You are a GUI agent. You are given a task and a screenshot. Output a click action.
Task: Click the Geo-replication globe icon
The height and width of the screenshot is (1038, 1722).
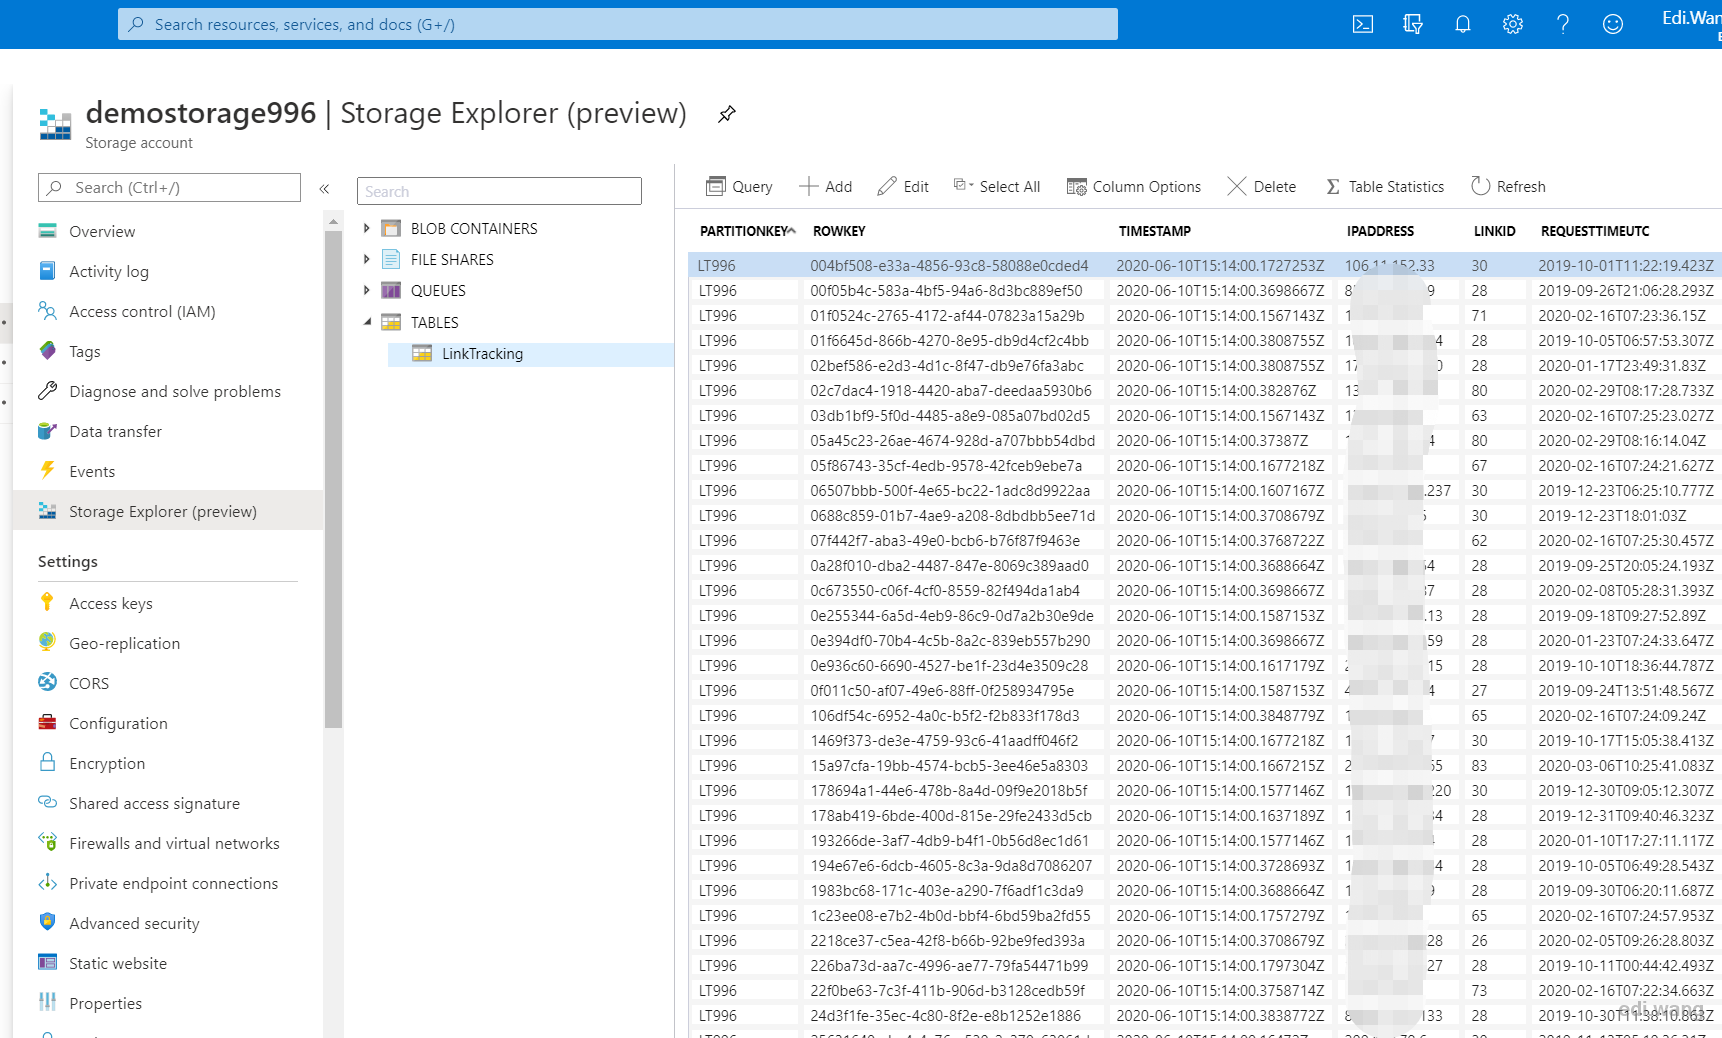[x=47, y=643]
